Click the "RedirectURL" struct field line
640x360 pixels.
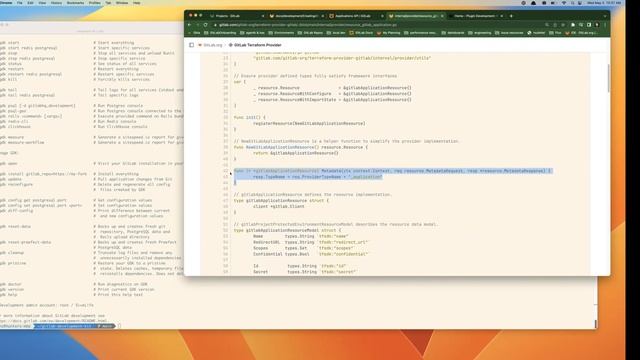click(x=310, y=242)
